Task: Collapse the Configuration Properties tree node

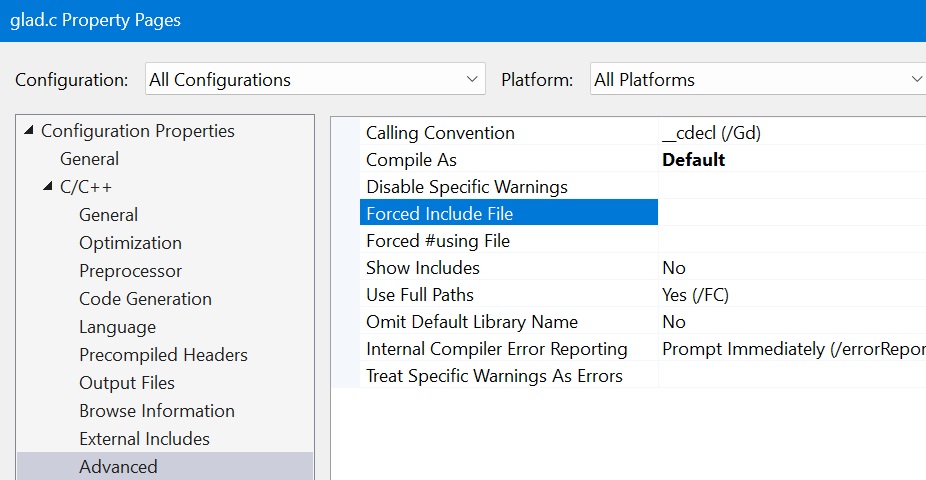Action: click(28, 131)
